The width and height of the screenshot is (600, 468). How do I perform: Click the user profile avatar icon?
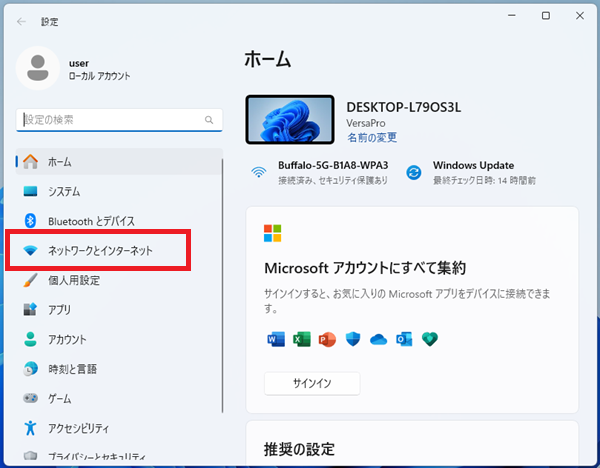click(38, 68)
